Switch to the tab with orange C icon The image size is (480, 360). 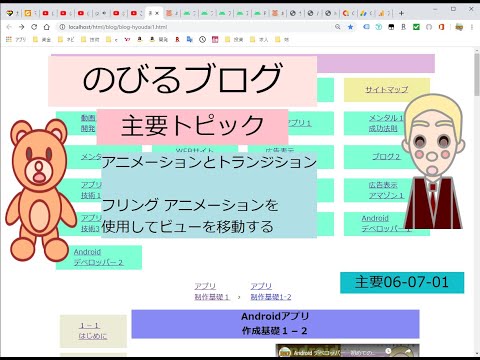348,13
